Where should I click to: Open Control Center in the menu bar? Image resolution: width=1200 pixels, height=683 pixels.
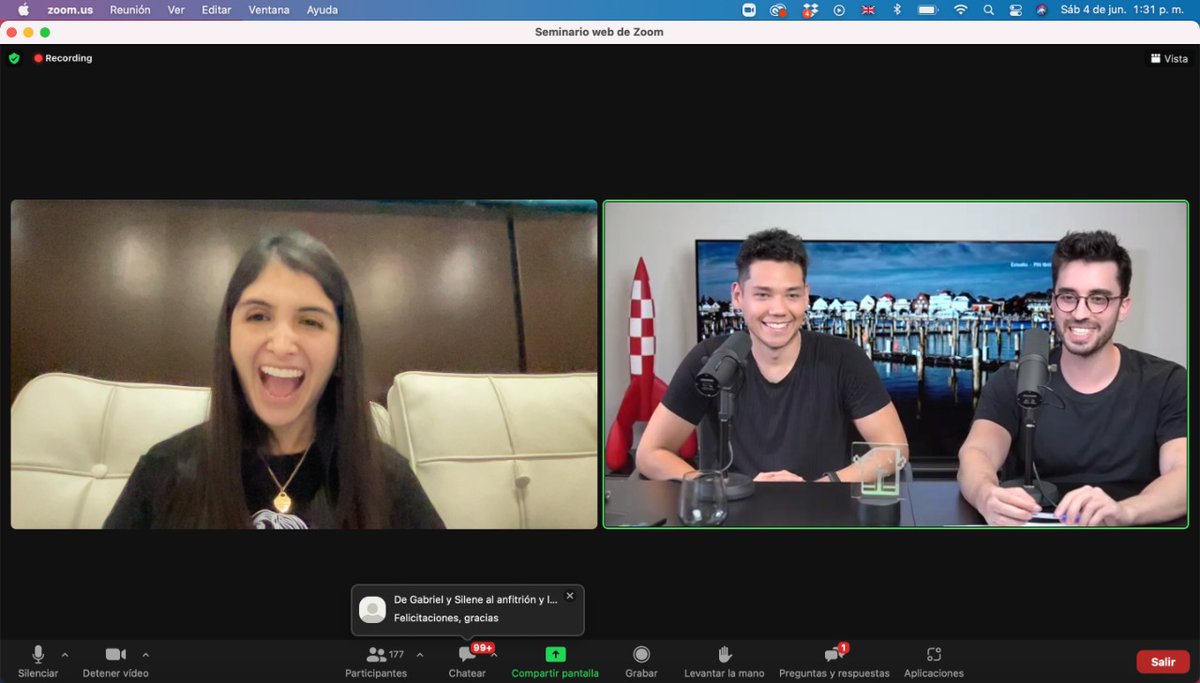[1015, 10]
